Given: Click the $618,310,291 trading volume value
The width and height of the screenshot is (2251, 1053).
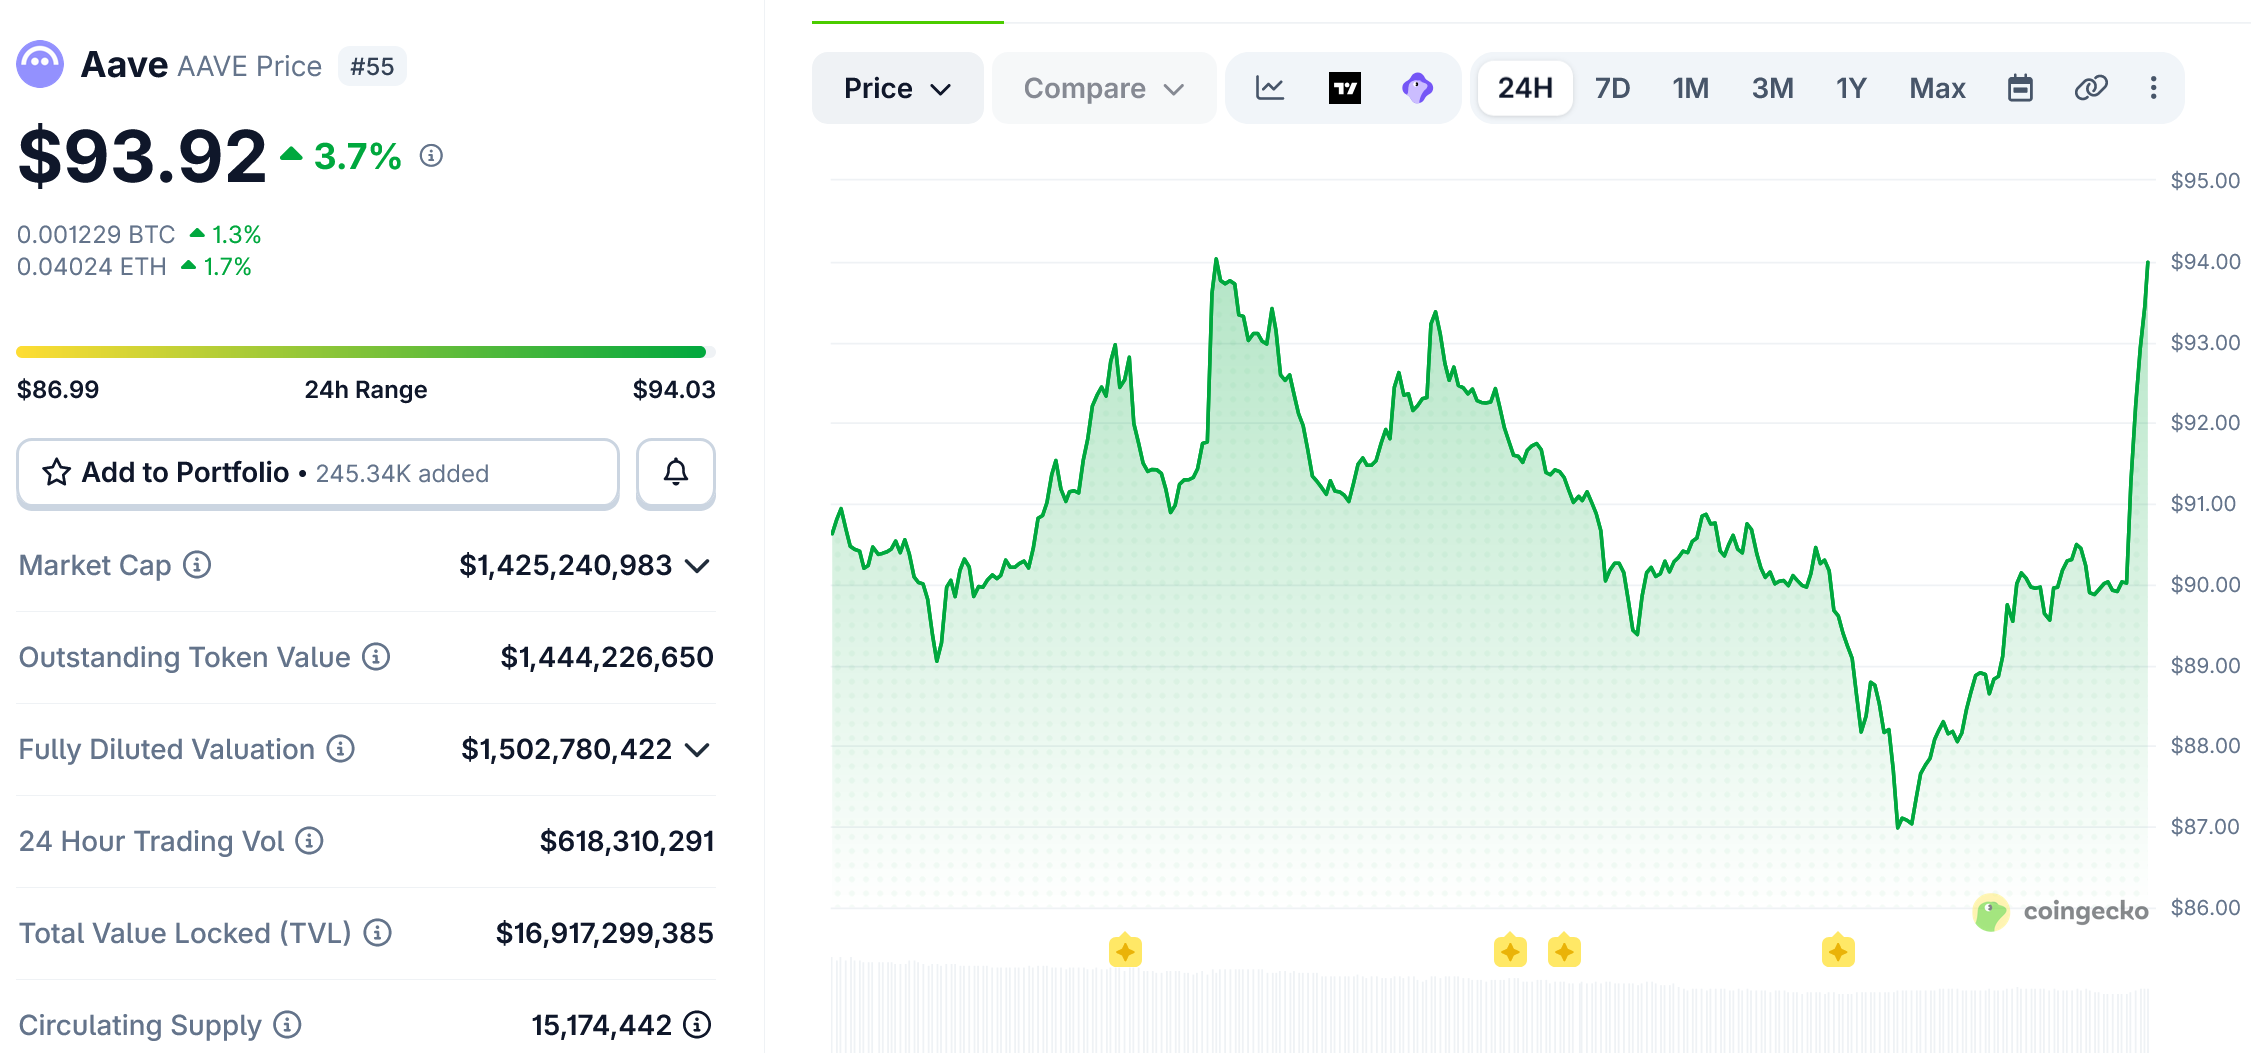Looking at the screenshot, I should (627, 841).
